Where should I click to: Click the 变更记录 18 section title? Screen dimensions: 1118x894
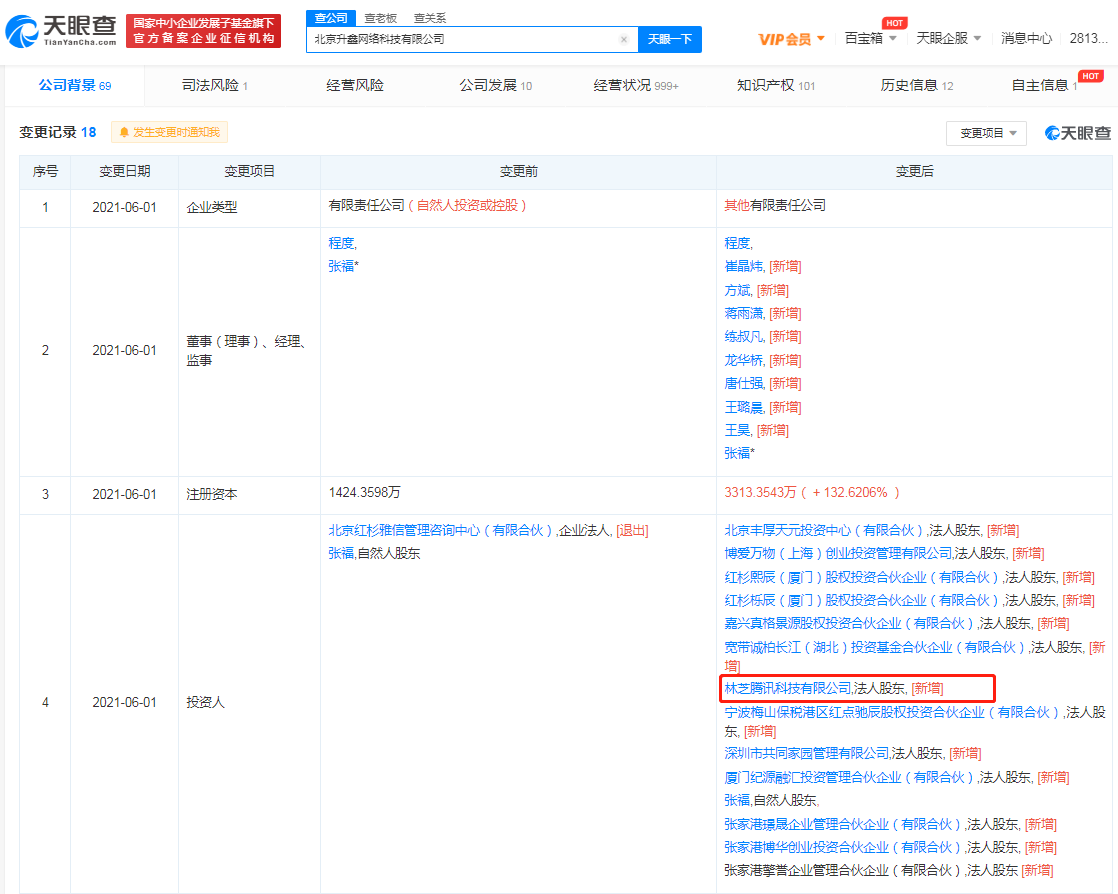(x=58, y=133)
